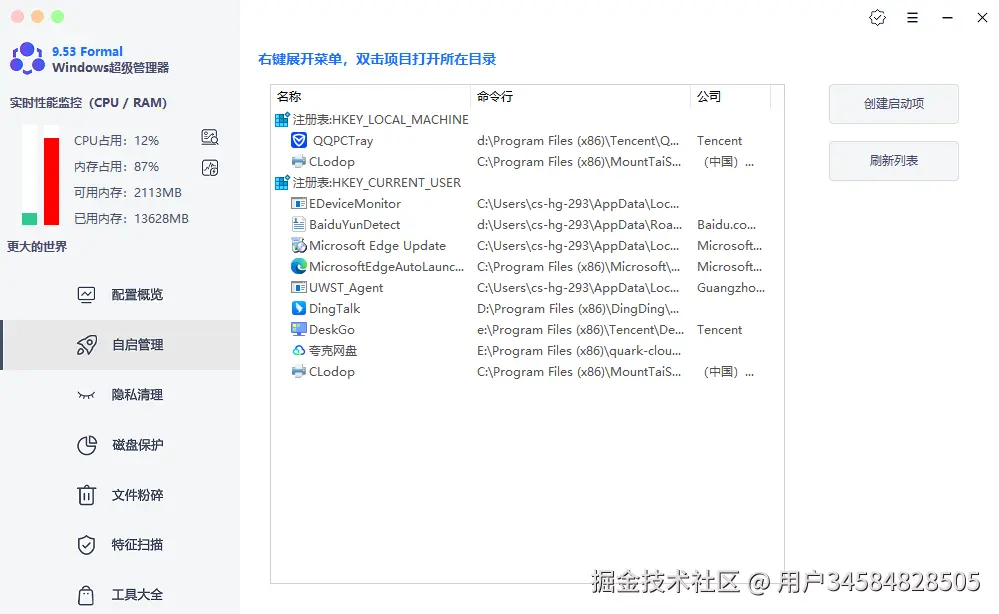Click the Baidu.co... company cell
This screenshot has height=614, width=999.
(726, 224)
